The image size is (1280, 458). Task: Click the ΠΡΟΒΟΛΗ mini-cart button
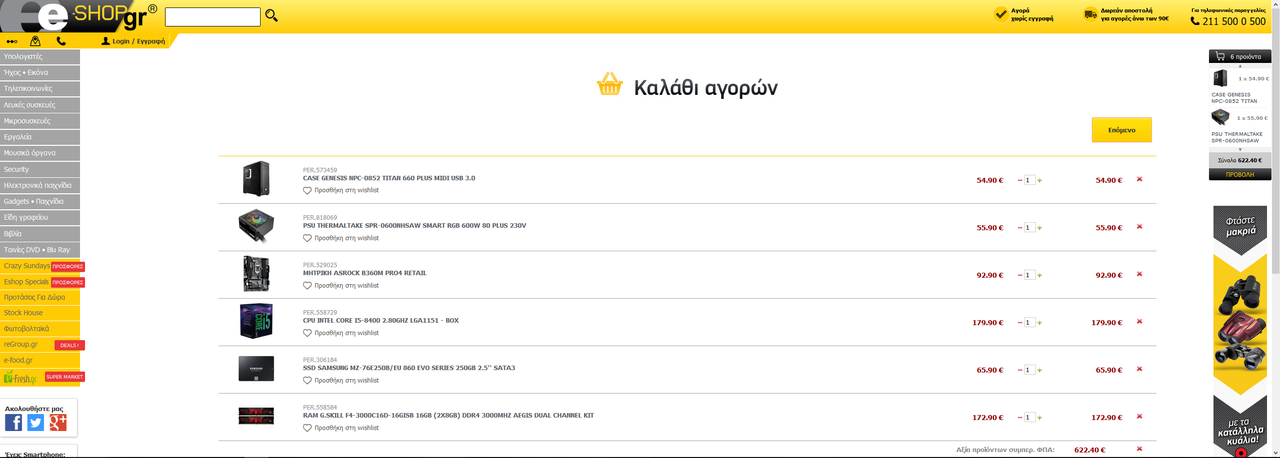(1239, 174)
